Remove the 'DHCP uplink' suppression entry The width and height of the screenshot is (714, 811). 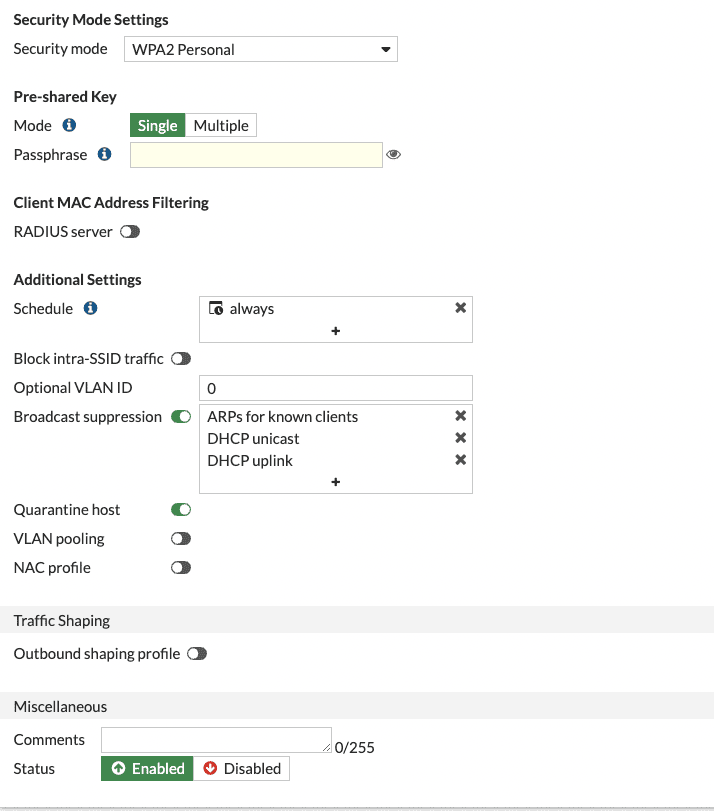pos(460,460)
